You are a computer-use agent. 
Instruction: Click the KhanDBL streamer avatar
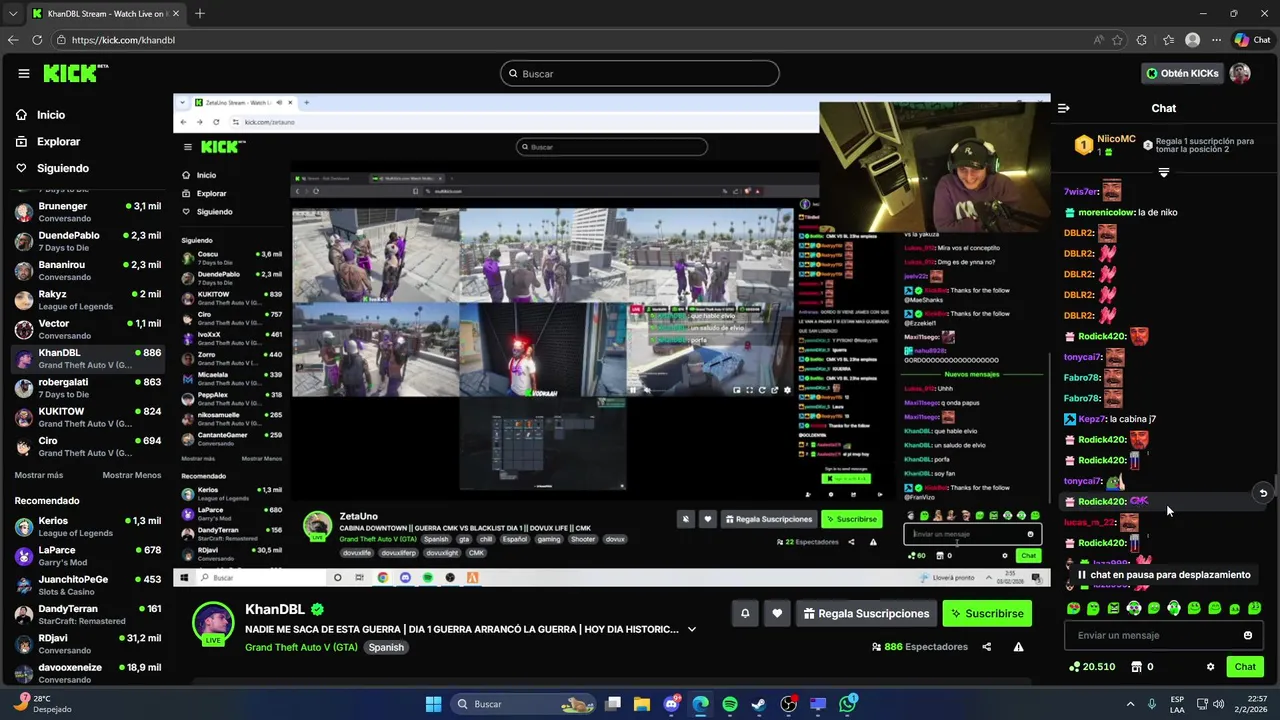tap(213, 622)
